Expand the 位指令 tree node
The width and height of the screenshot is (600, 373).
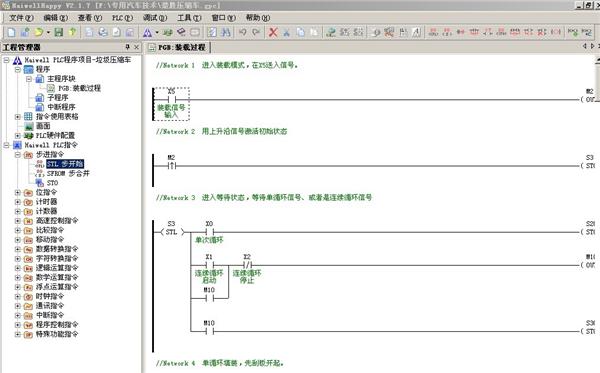point(18,192)
